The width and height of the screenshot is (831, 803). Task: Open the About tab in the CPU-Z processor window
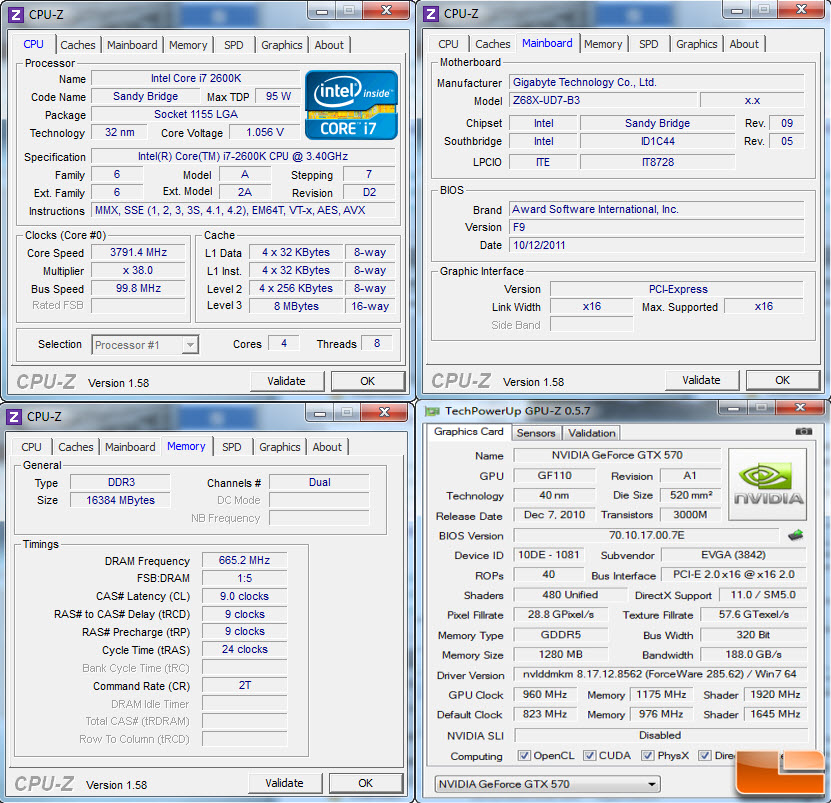329,45
